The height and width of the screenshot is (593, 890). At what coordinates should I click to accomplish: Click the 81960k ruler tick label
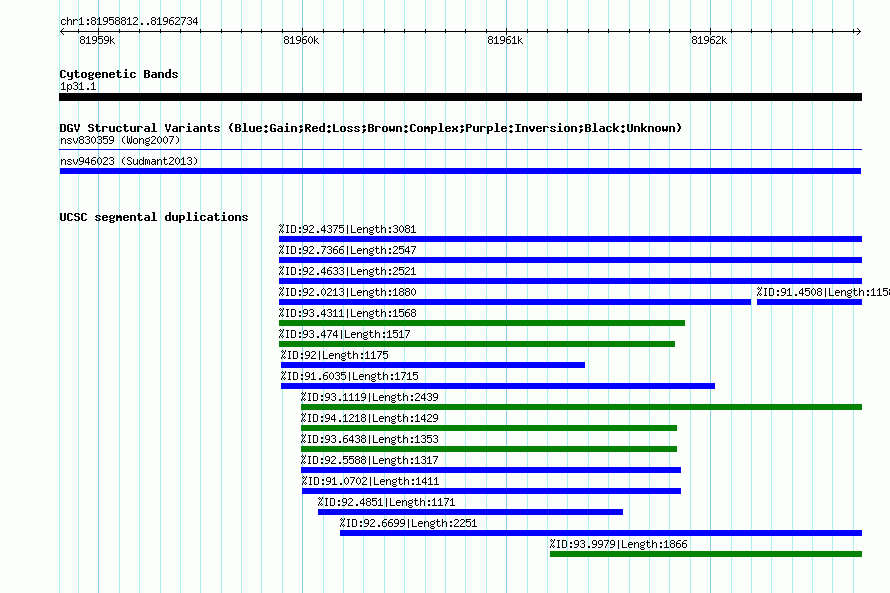[301, 40]
